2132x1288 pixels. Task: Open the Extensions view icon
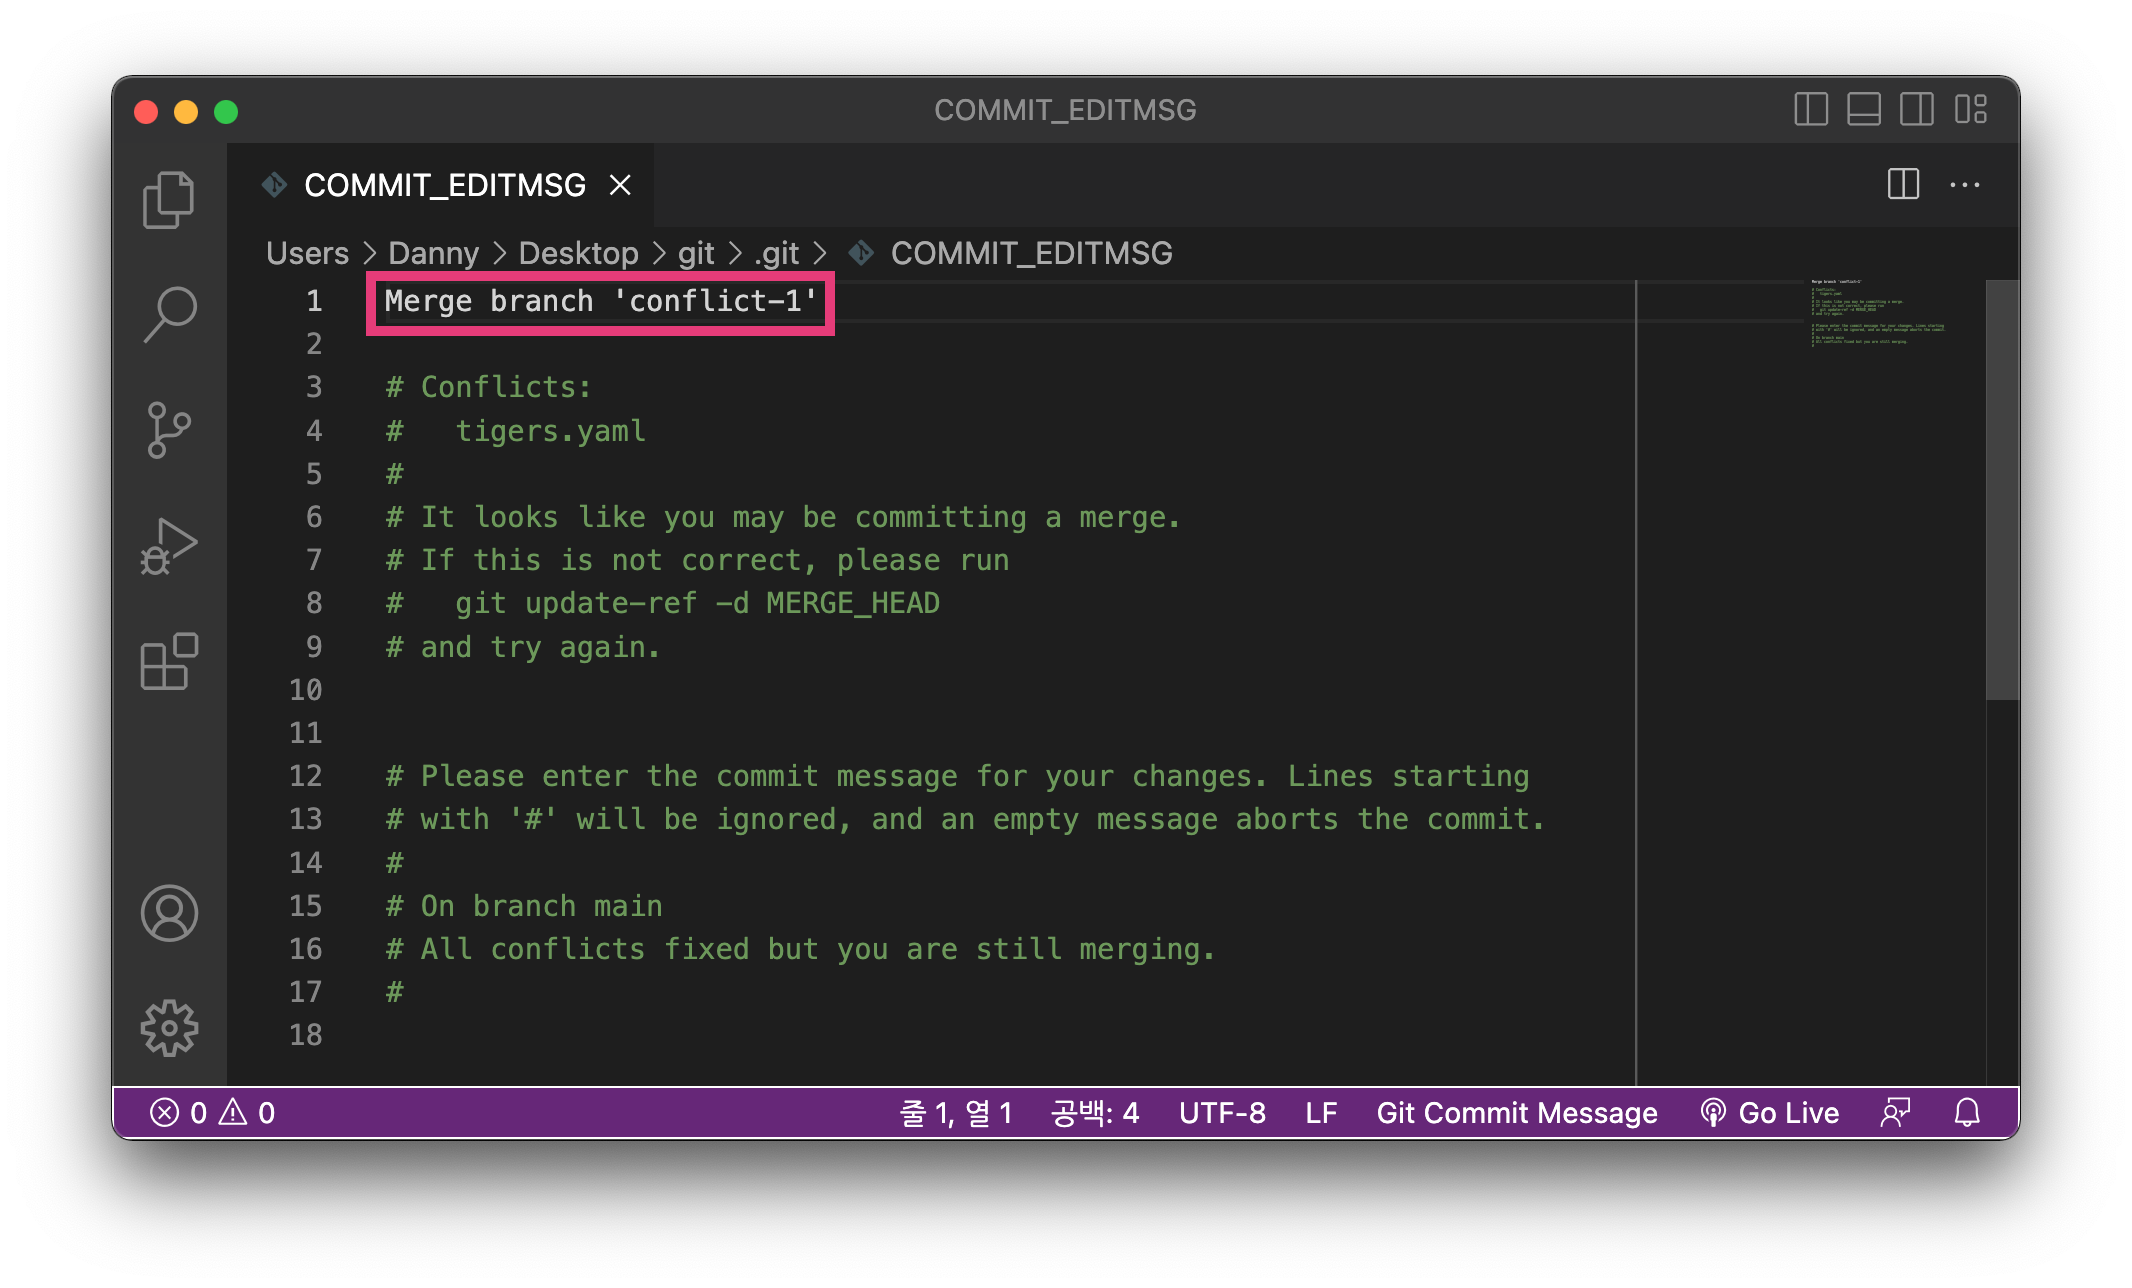click(169, 661)
